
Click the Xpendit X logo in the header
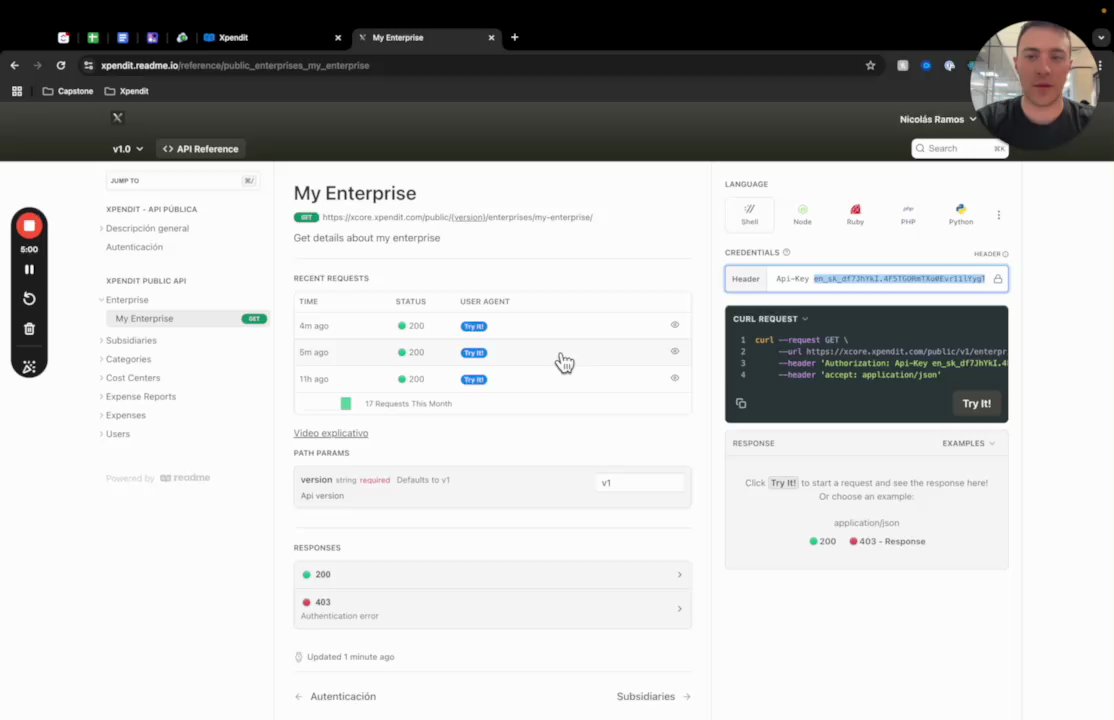coord(118,118)
